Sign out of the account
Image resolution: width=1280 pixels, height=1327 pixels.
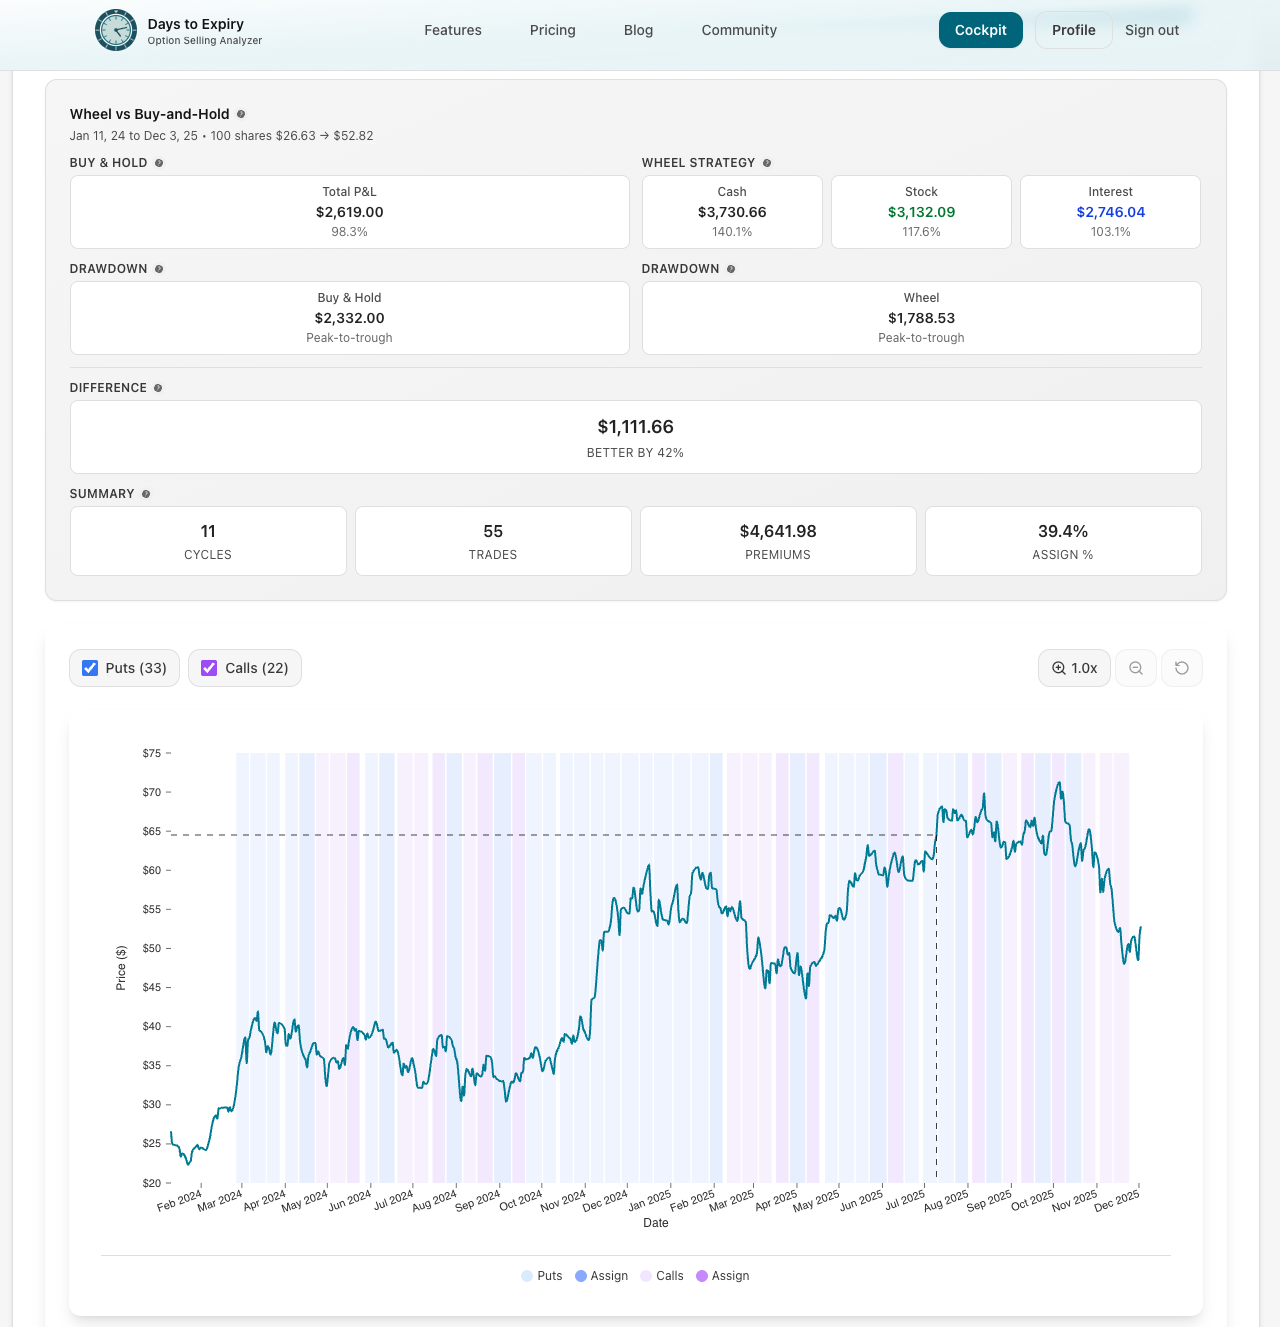(x=1152, y=30)
